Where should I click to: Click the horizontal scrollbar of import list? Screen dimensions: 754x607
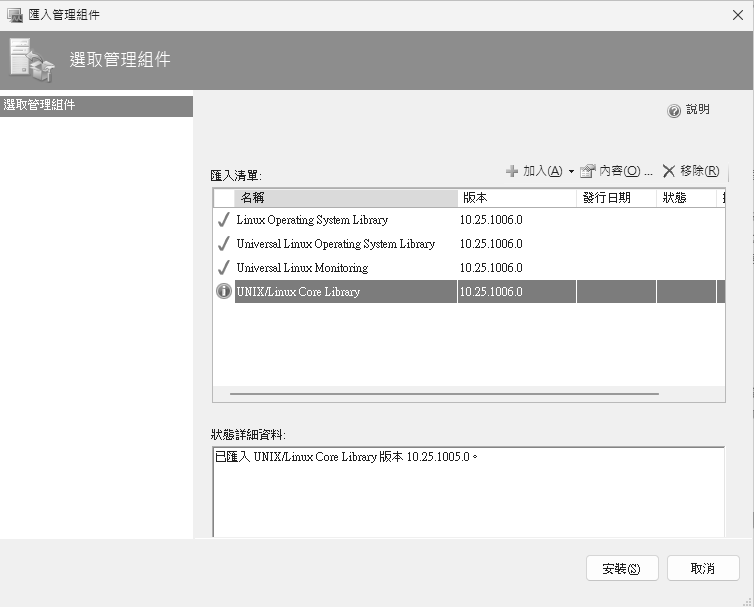click(444, 394)
